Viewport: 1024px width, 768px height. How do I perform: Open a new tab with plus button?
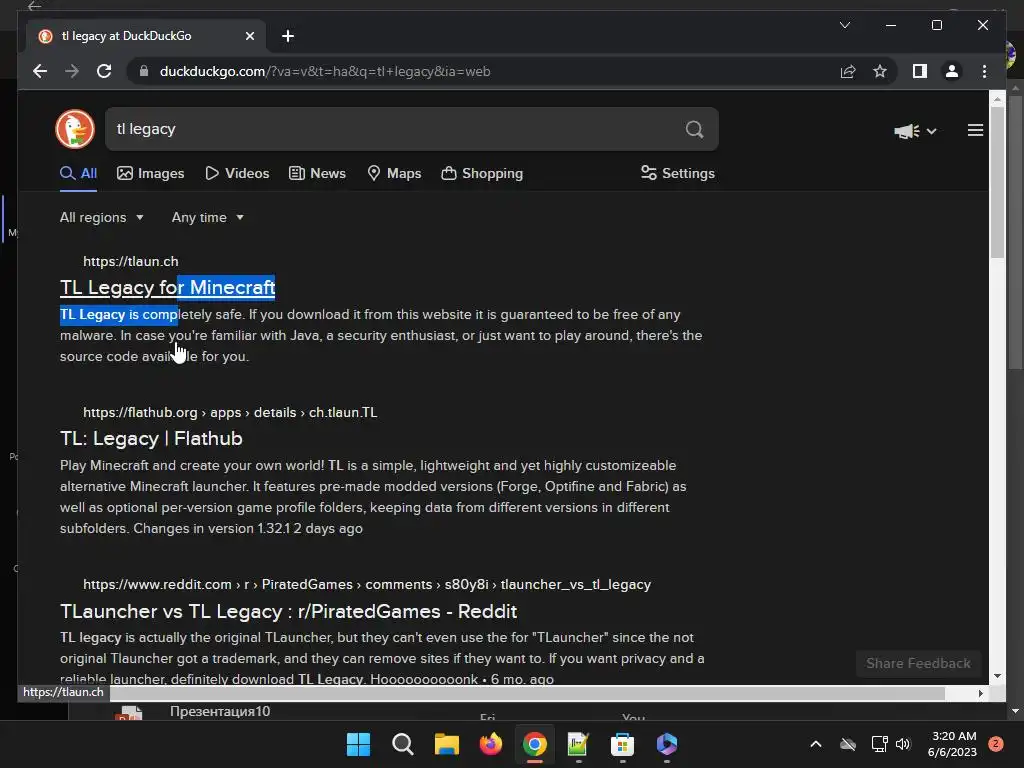click(x=288, y=36)
